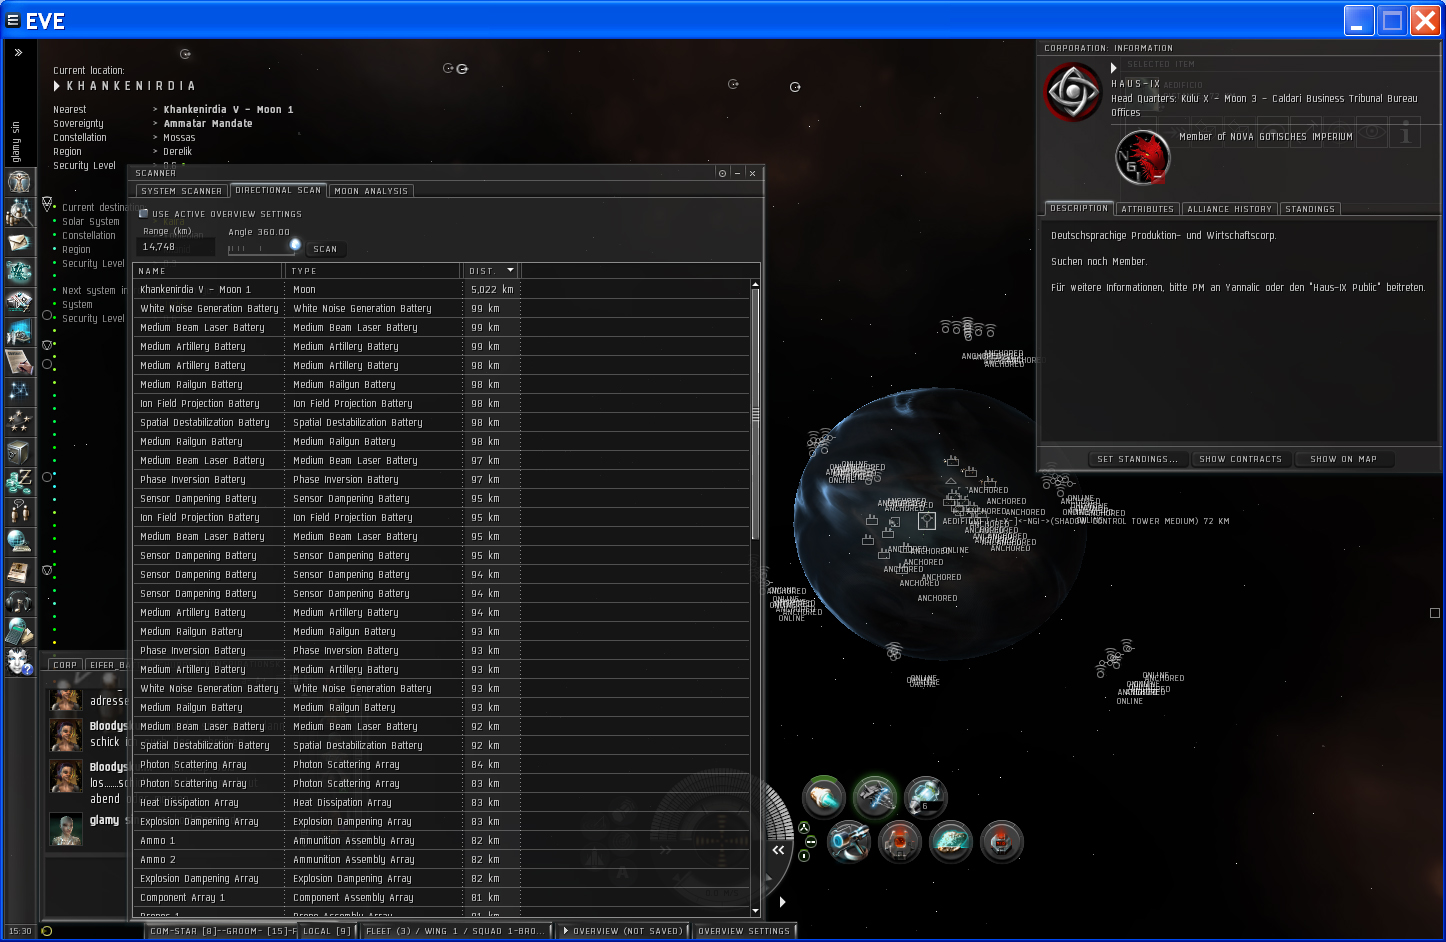Click Show Contracts button
Image resolution: width=1446 pixels, height=942 pixels.
(x=1240, y=459)
